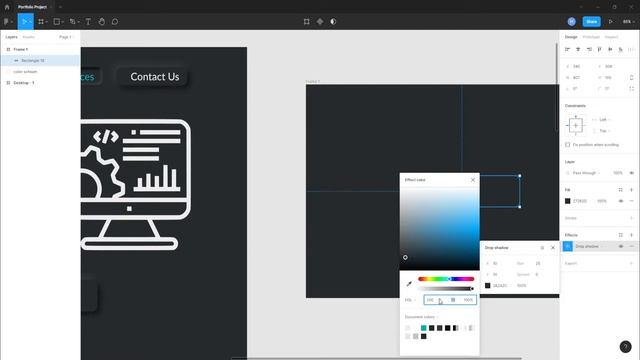Image resolution: width=640 pixels, height=360 pixels.
Task: Toggle independent corners icon
Action: [x=631, y=89]
